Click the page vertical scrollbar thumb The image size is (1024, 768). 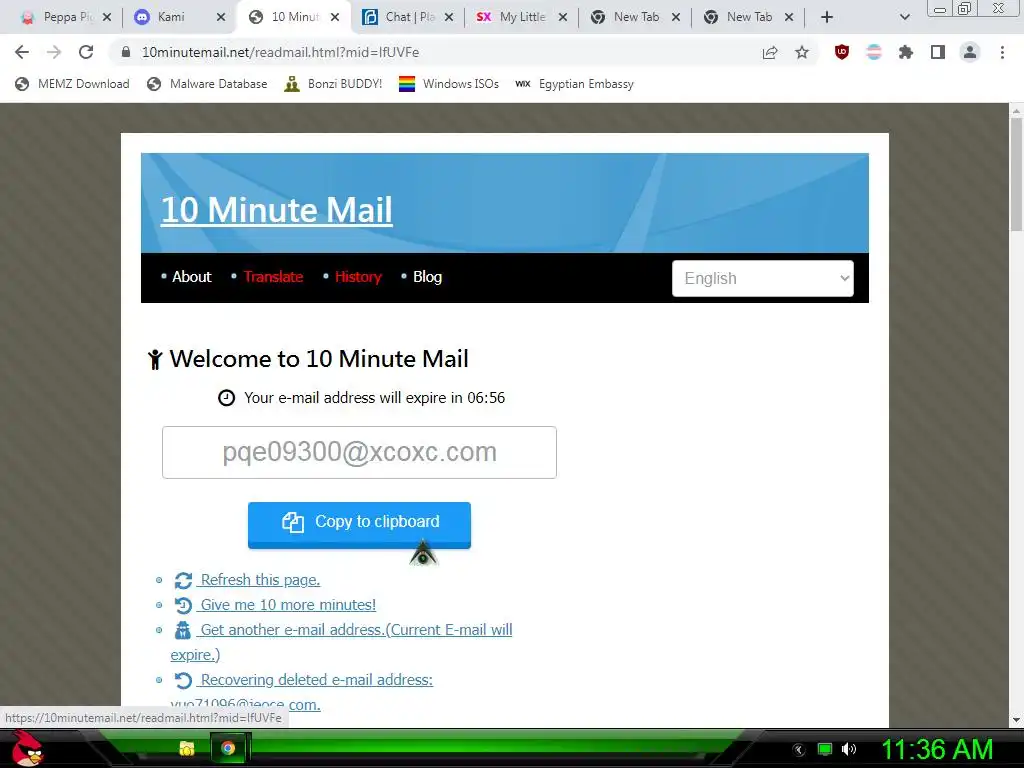(x=1016, y=174)
